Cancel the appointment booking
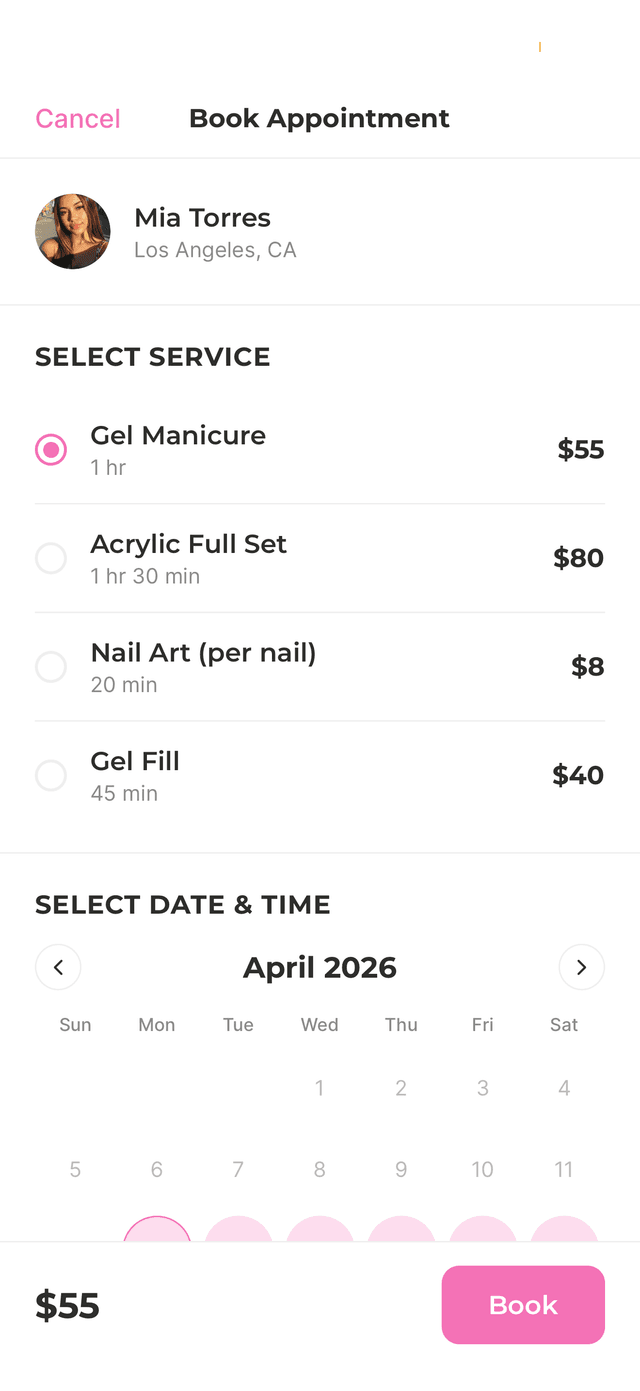This screenshot has width=640, height=1391. (x=77, y=118)
